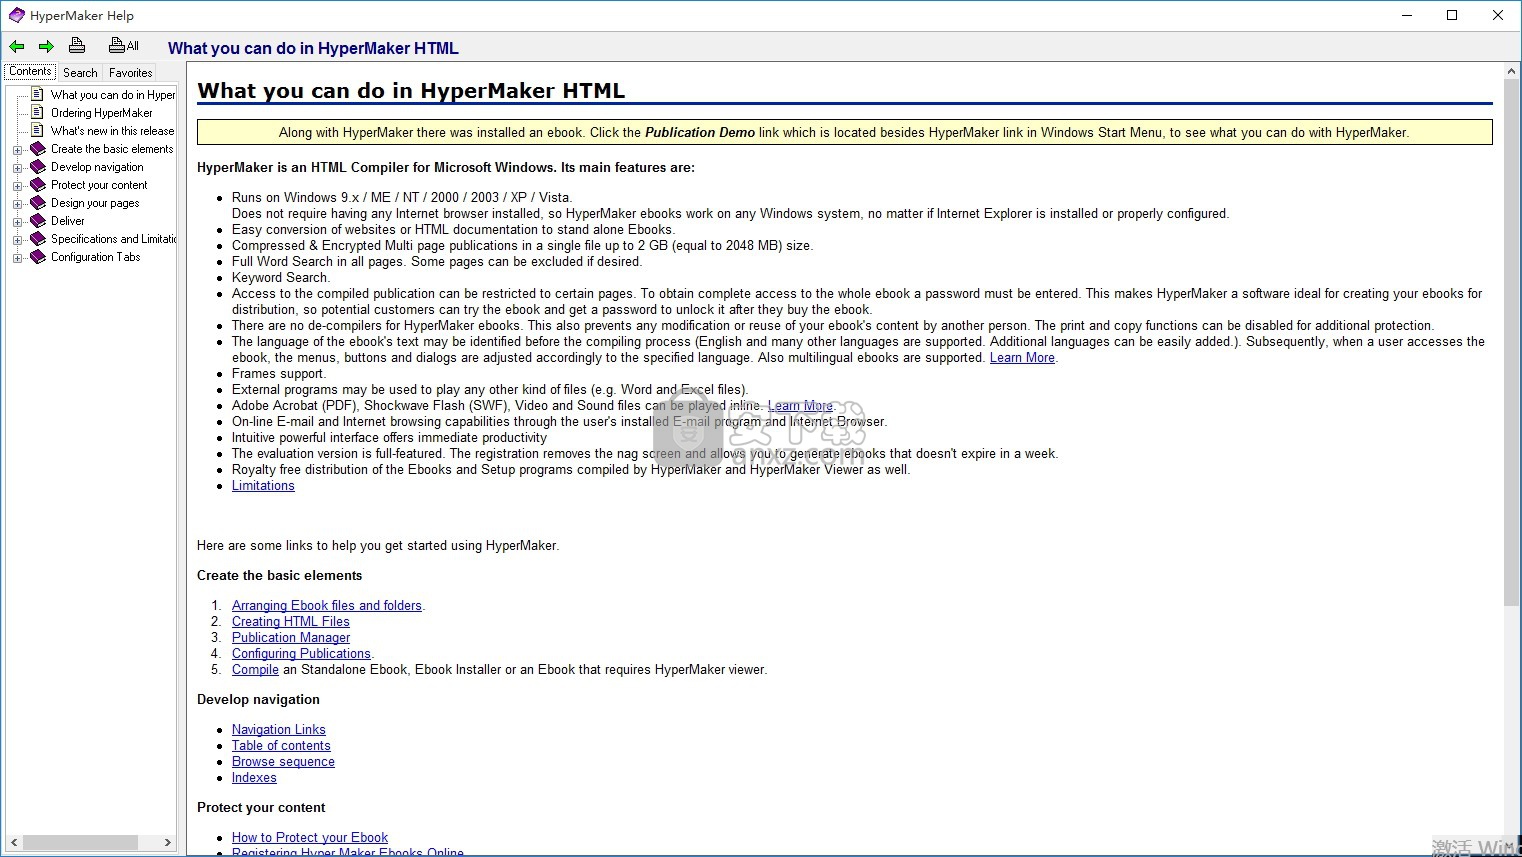The height and width of the screenshot is (857, 1522).
Task: Switch to the Favorites tab
Action: pos(131,73)
